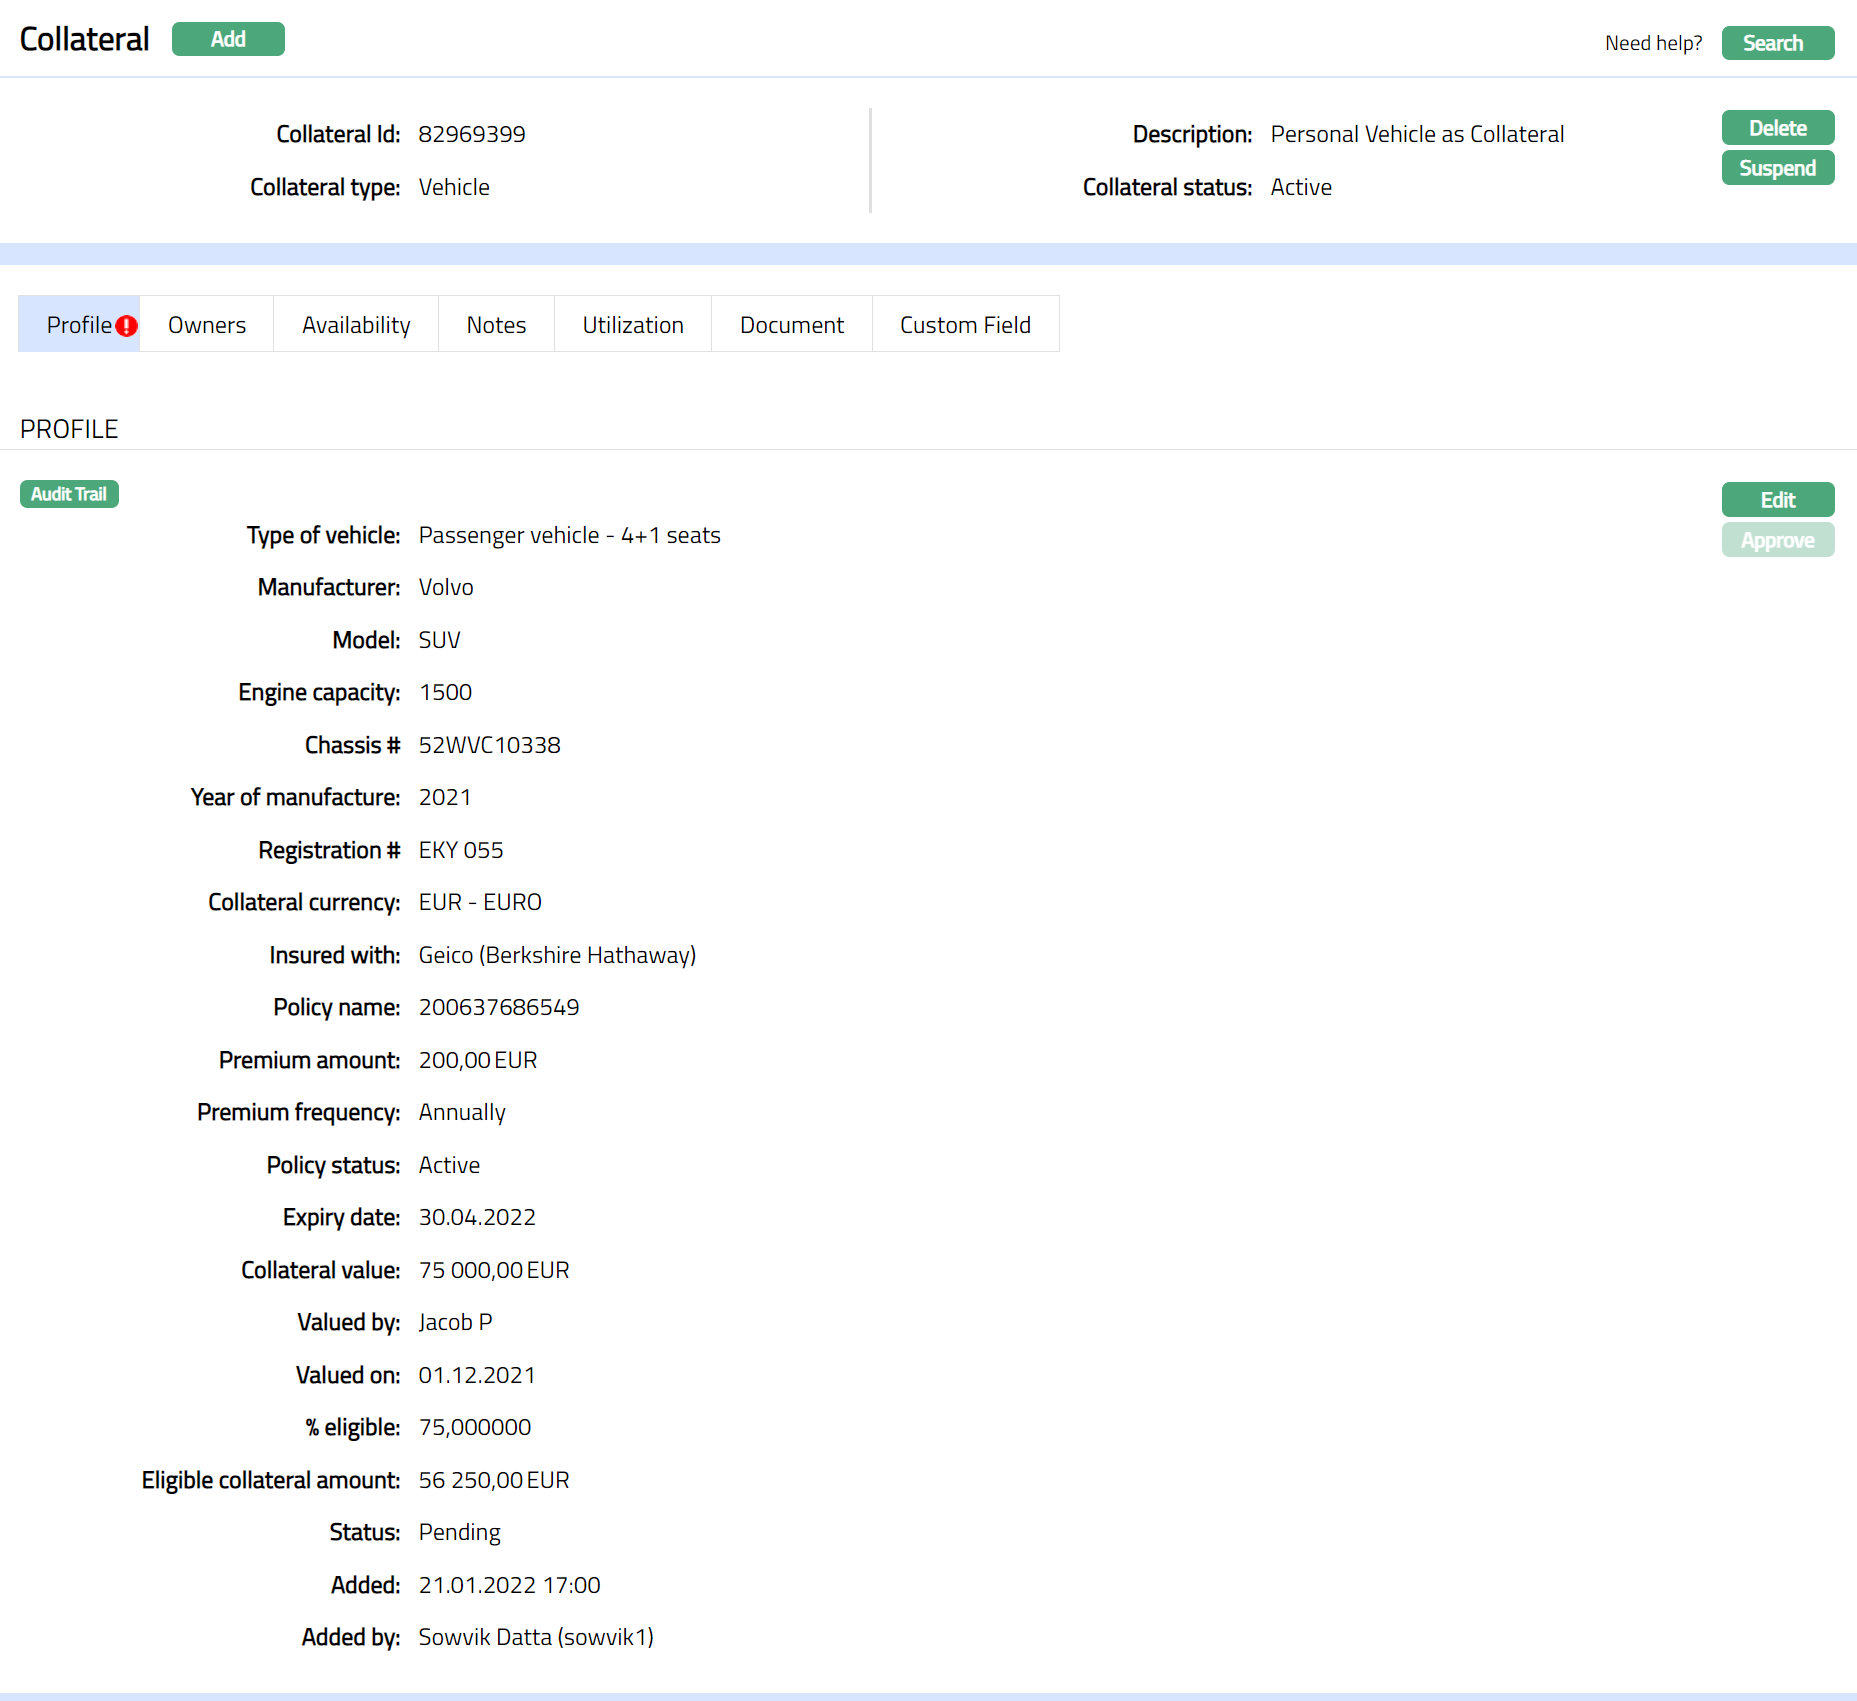This screenshot has height=1701, width=1857.
Task: Click the Collateral Id value 82969399
Action: (471, 134)
